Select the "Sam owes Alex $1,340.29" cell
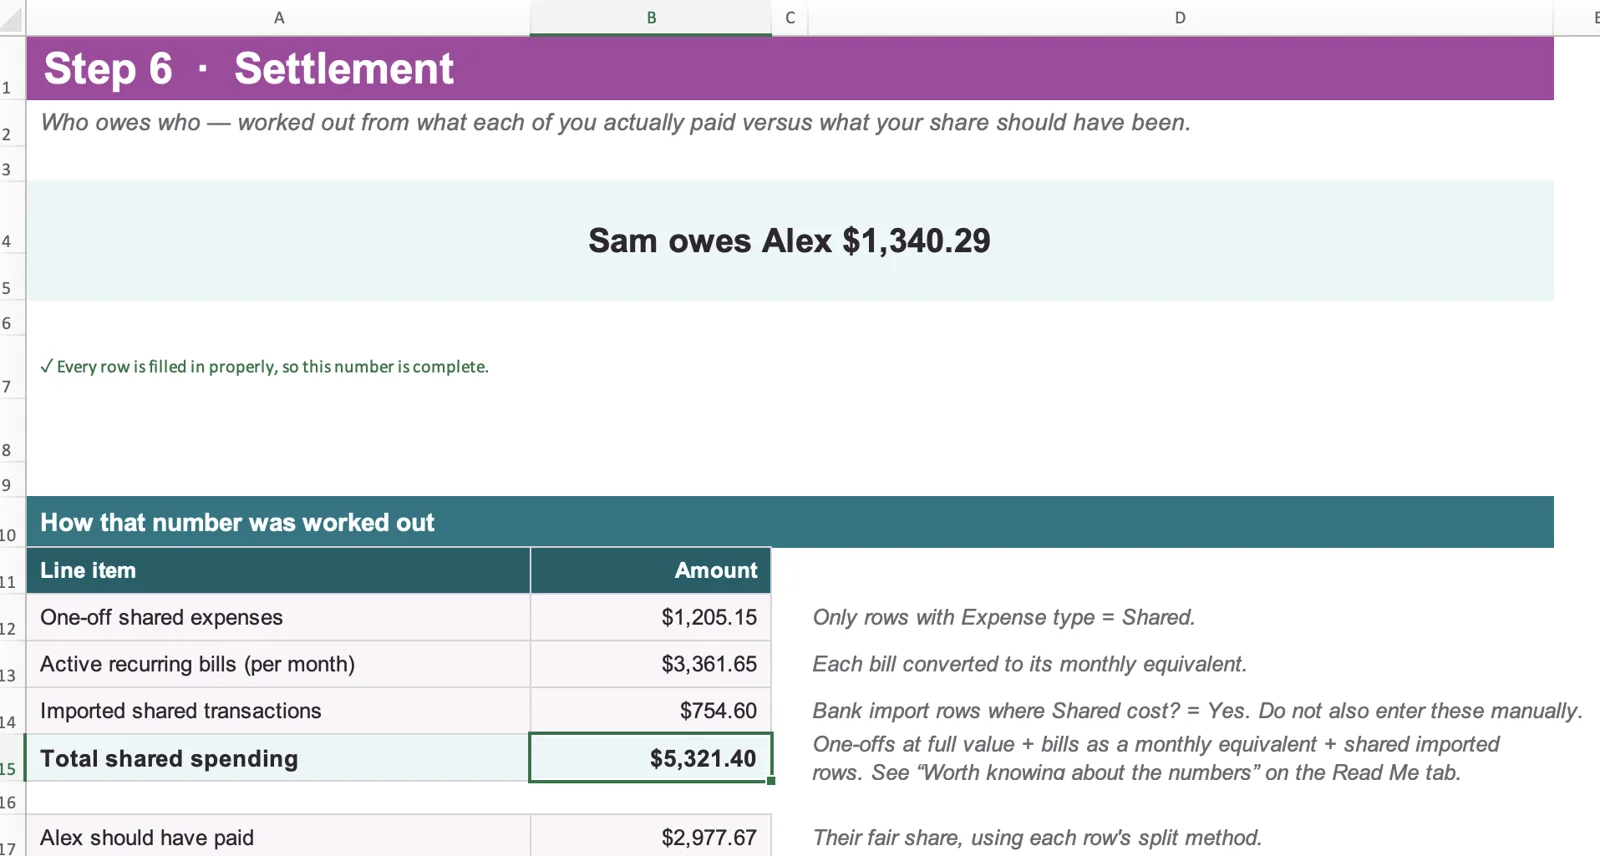The width and height of the screenshot is (1600, 856). pyautogui.click(x=790, y=241)
